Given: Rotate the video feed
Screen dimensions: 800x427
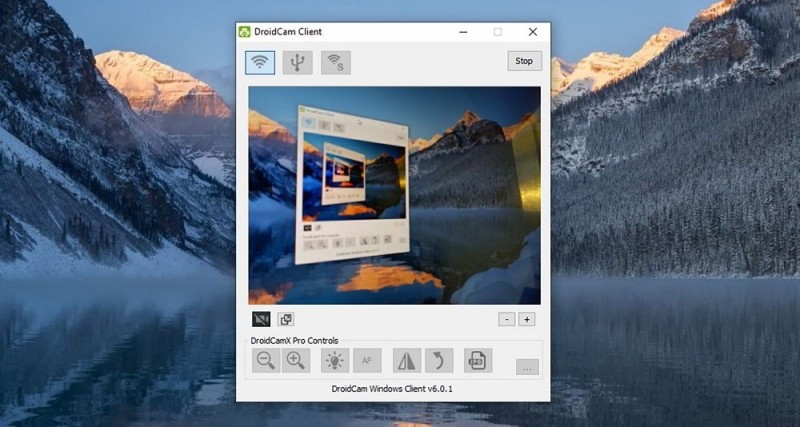Looking at the screenshot, I should 439,360.
